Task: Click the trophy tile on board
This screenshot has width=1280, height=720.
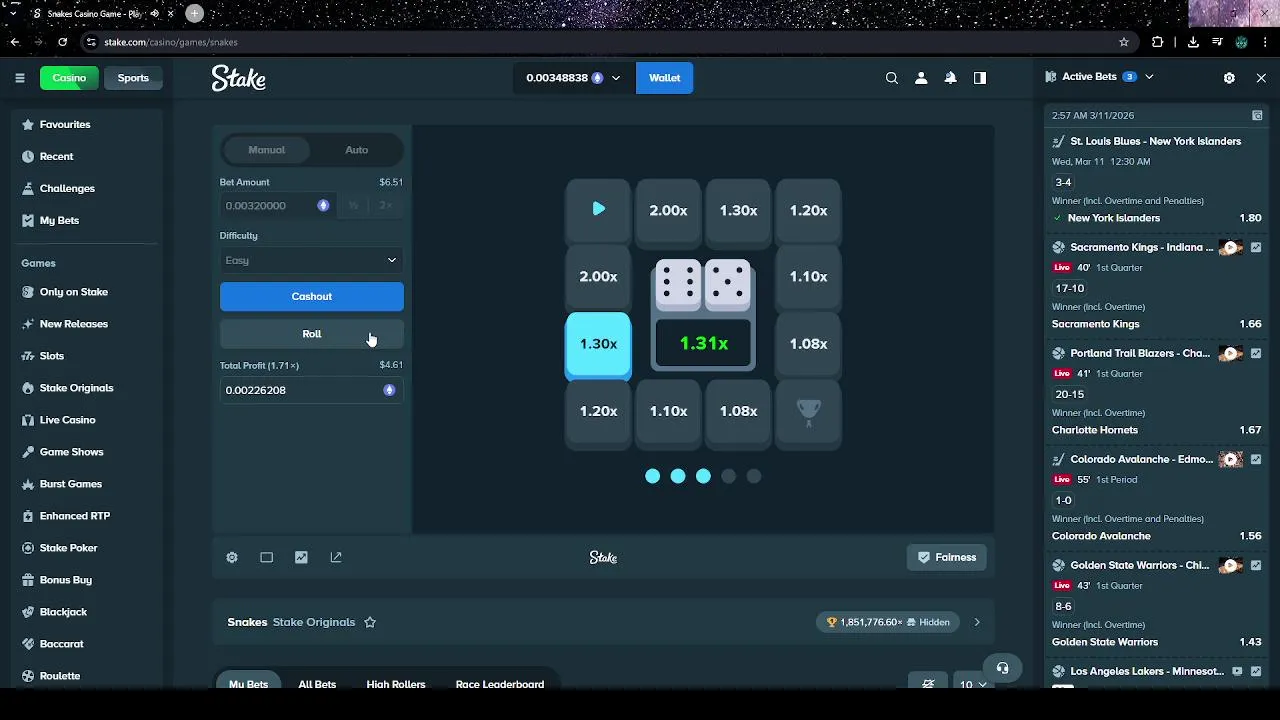Action: coord(808,411)
